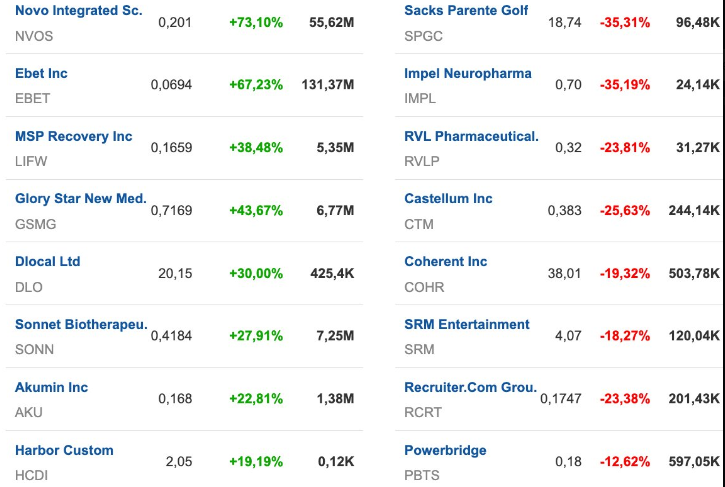Click the +30,00% change value
The height and width of the screenshot is (487, 725).
[x=256, y=274]
